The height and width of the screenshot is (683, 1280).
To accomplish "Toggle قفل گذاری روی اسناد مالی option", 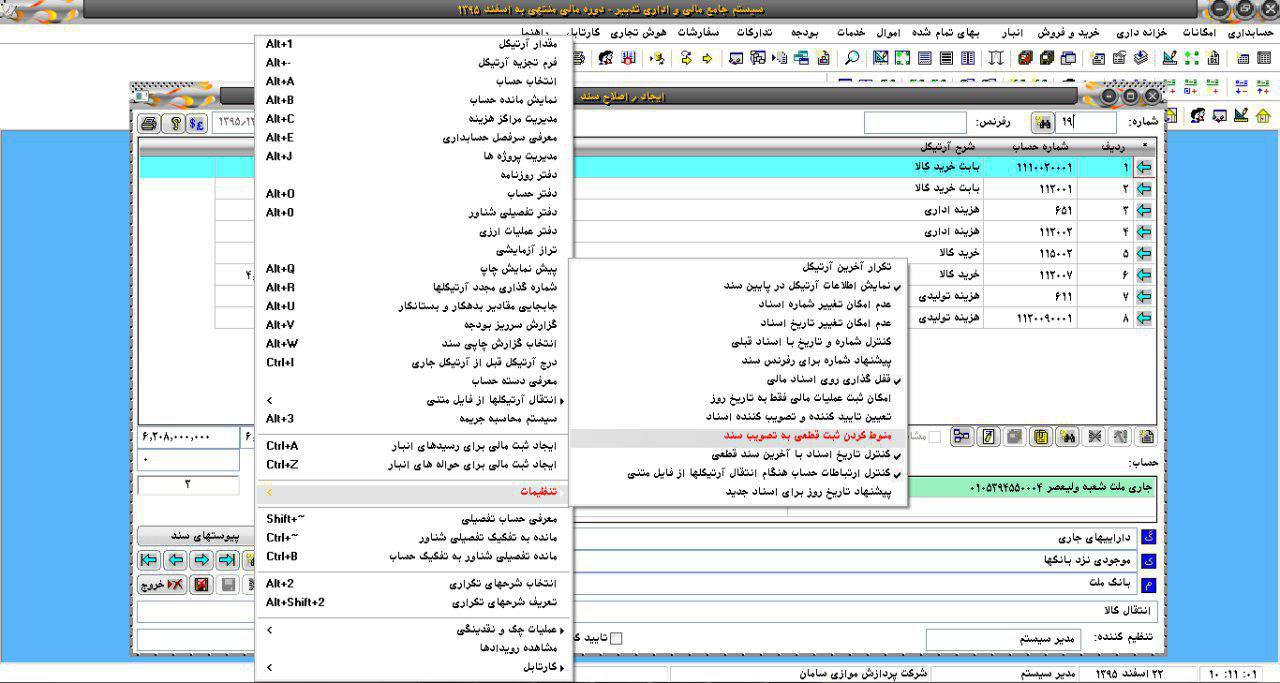I will (x=738, y=380).
